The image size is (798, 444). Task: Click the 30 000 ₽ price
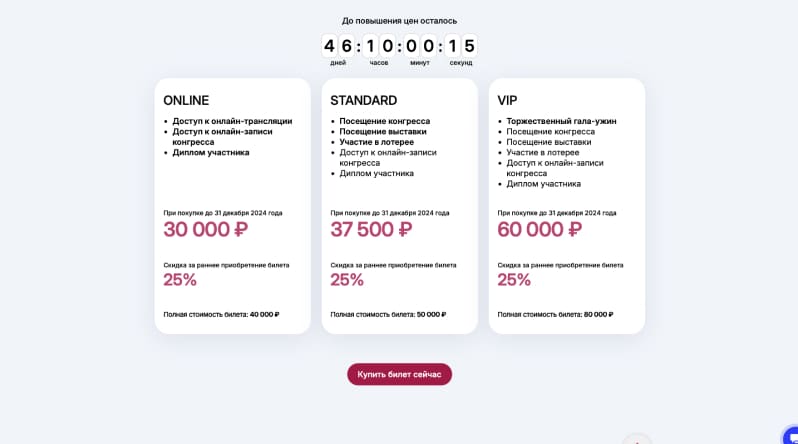206,230
